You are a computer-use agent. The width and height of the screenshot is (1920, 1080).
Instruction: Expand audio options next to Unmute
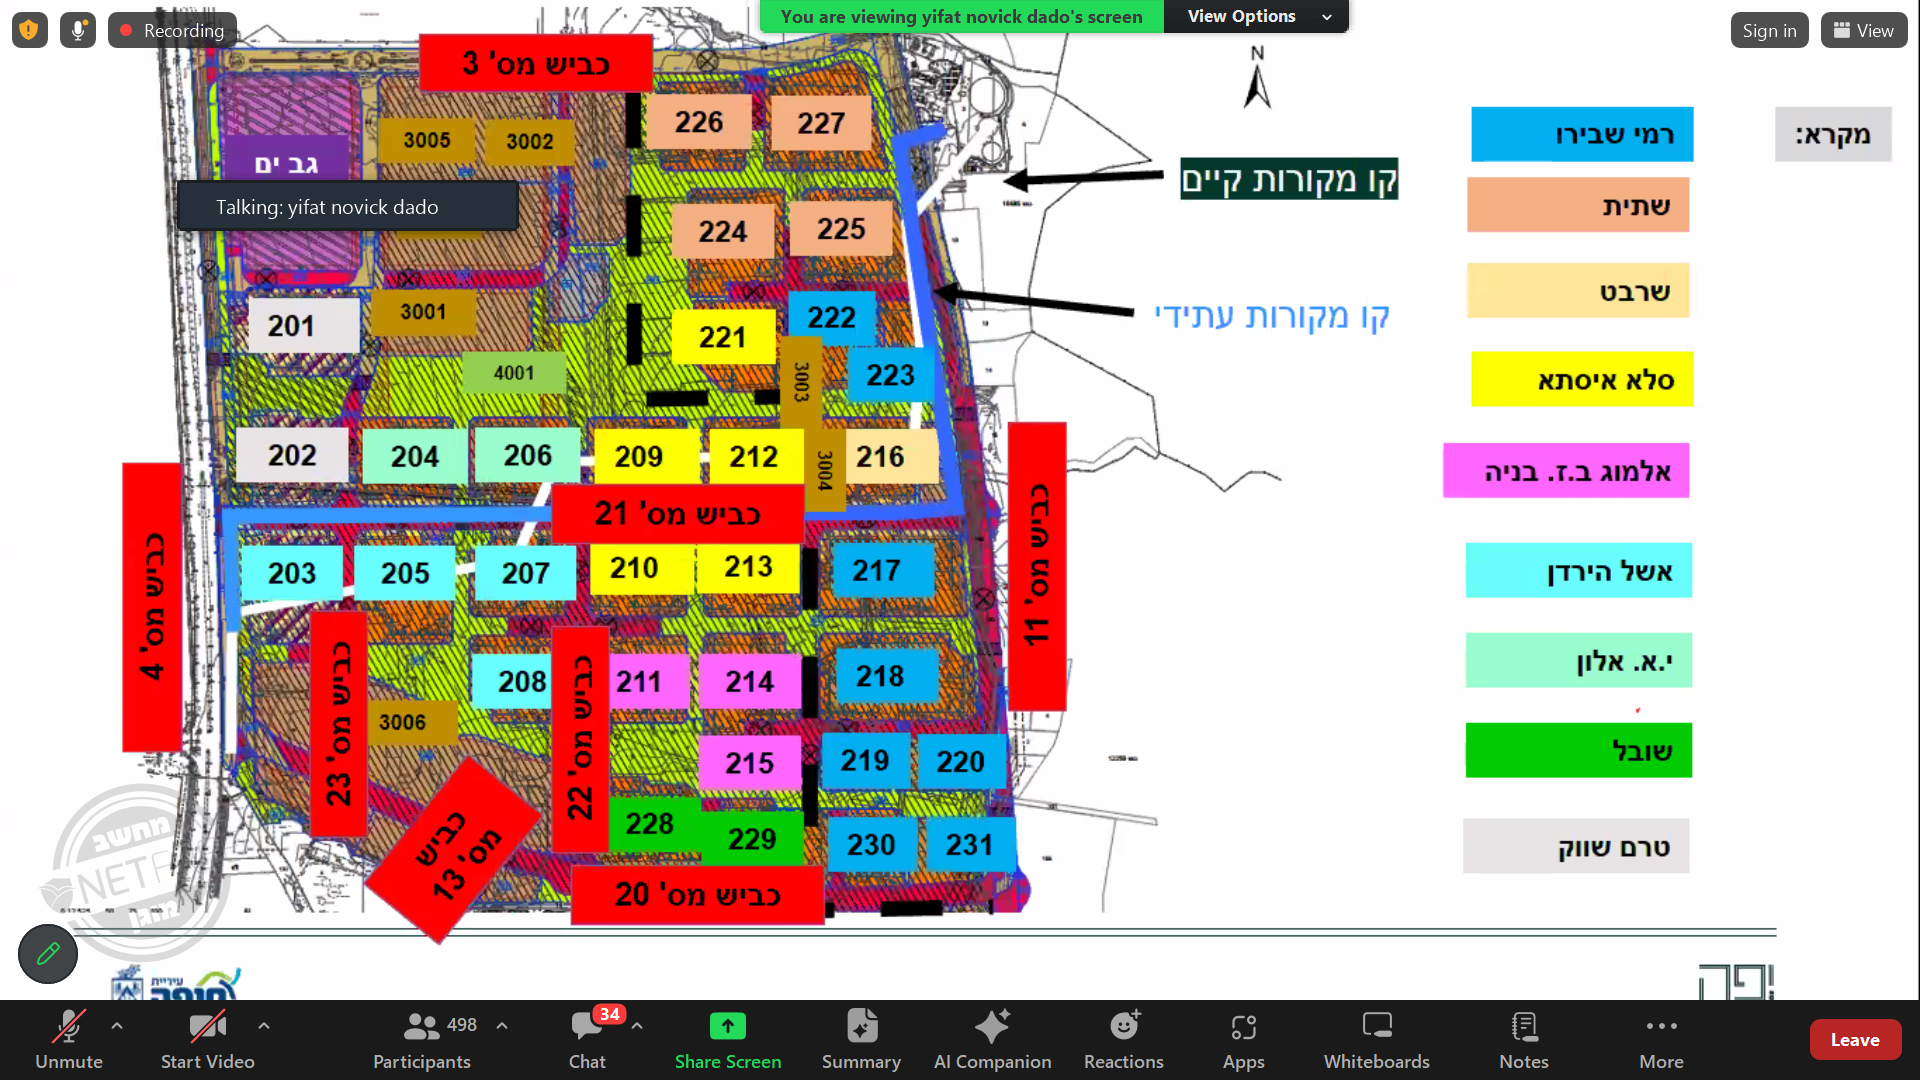pos(117,1025)
